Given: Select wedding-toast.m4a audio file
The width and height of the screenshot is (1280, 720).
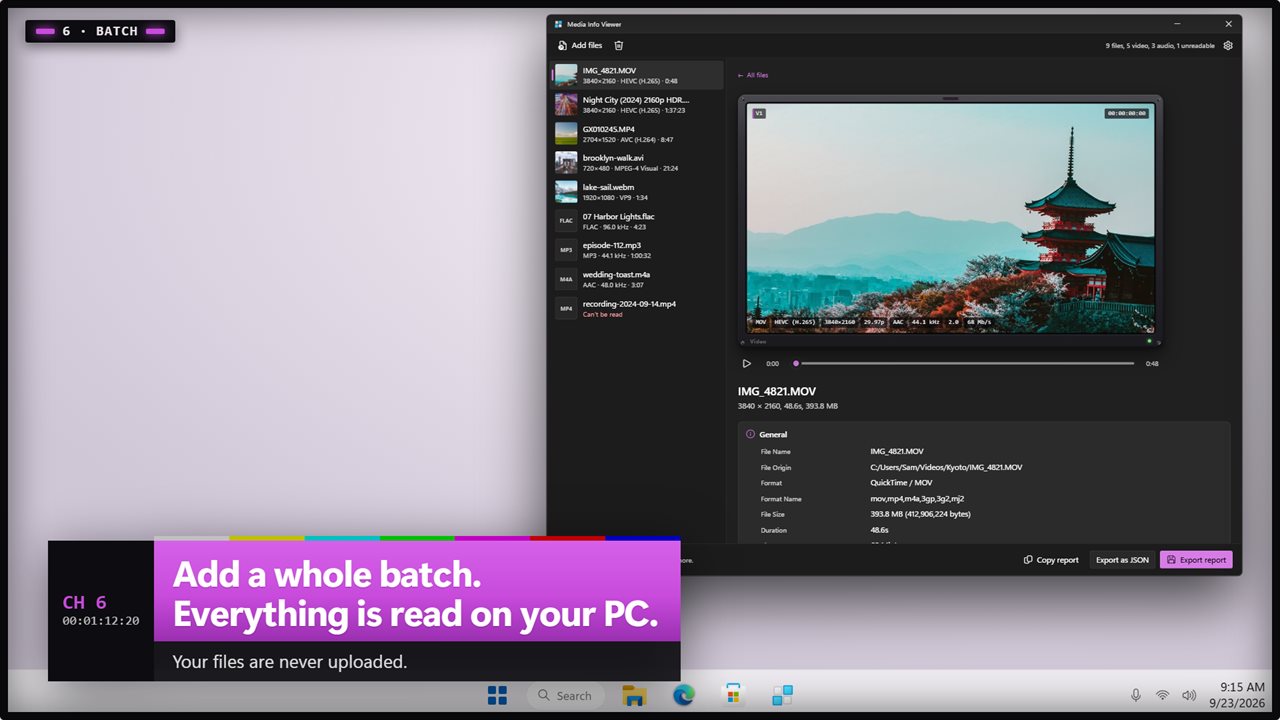Looking at the screenshot, I should click(637, 278).
